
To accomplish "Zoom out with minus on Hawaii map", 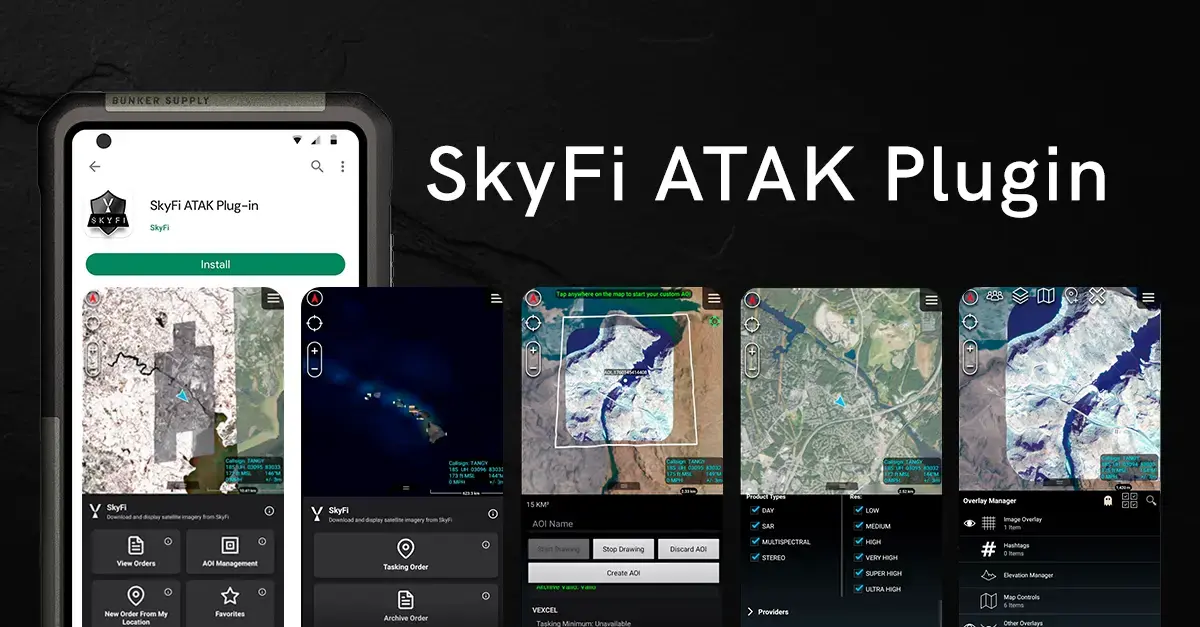I will (x=315, y=368).
